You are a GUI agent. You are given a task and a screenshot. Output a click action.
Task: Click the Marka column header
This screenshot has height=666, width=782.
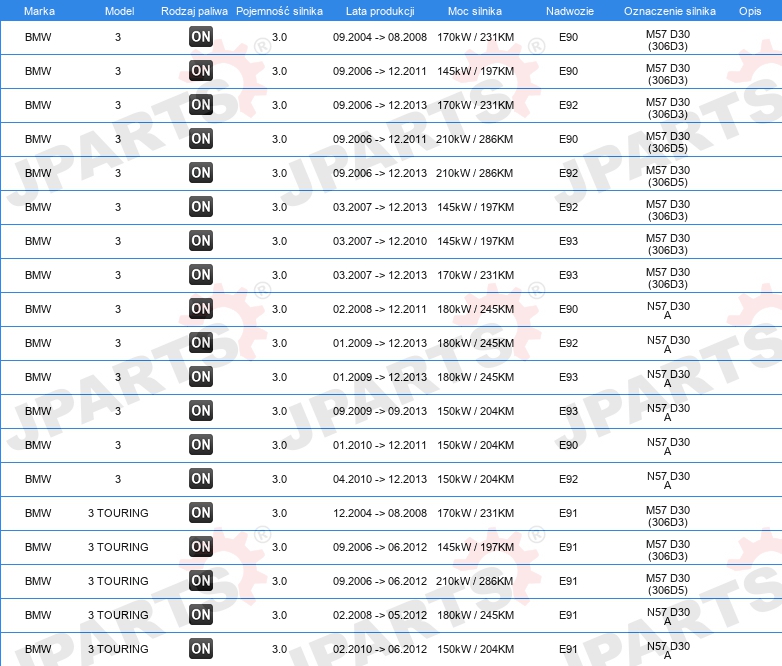point(39,11)
